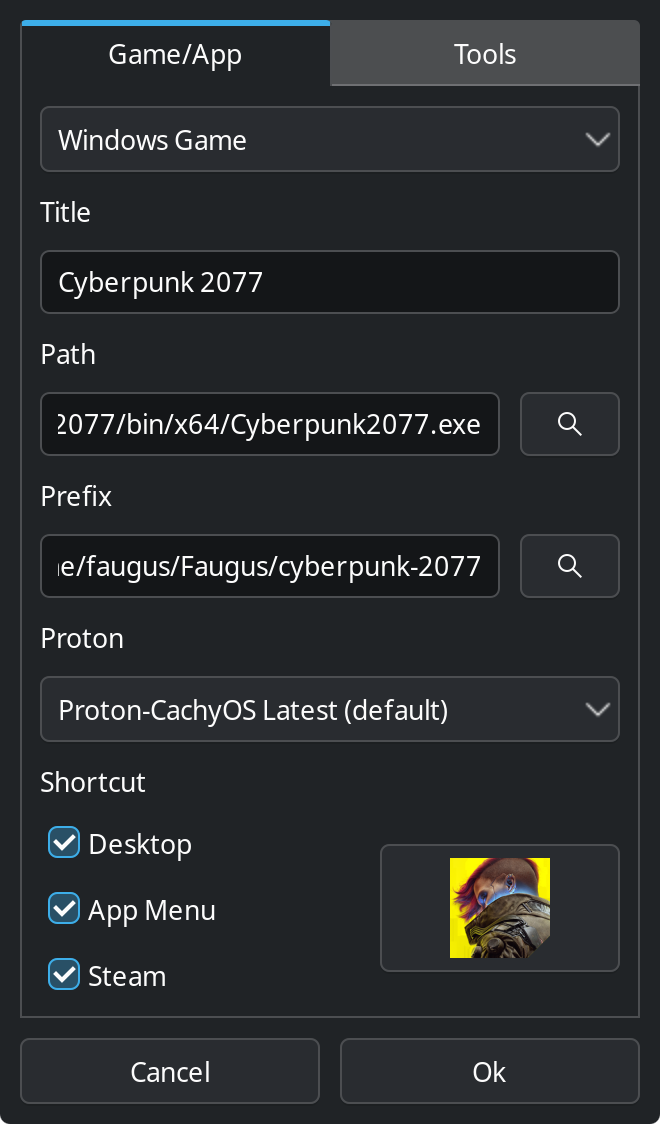Screen dimensions: 660x1124
Task: Click into the Path field ending Cyberpunk2077.exe
Action: [269, 424]
